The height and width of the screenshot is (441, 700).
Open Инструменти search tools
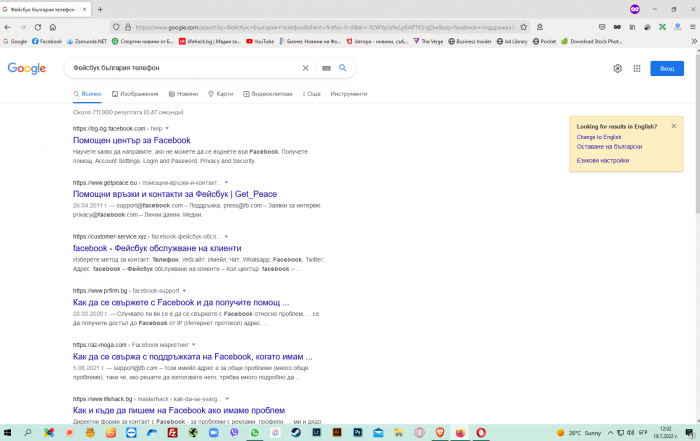pyautogui.click(x=349, y=94)
